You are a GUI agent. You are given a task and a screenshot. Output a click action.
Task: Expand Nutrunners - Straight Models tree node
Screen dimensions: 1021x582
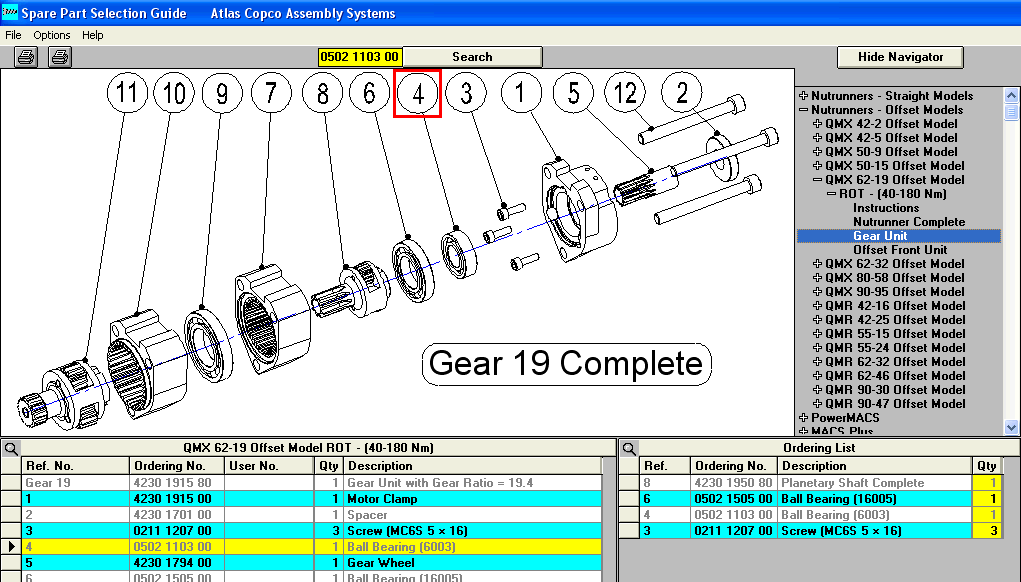803,96
